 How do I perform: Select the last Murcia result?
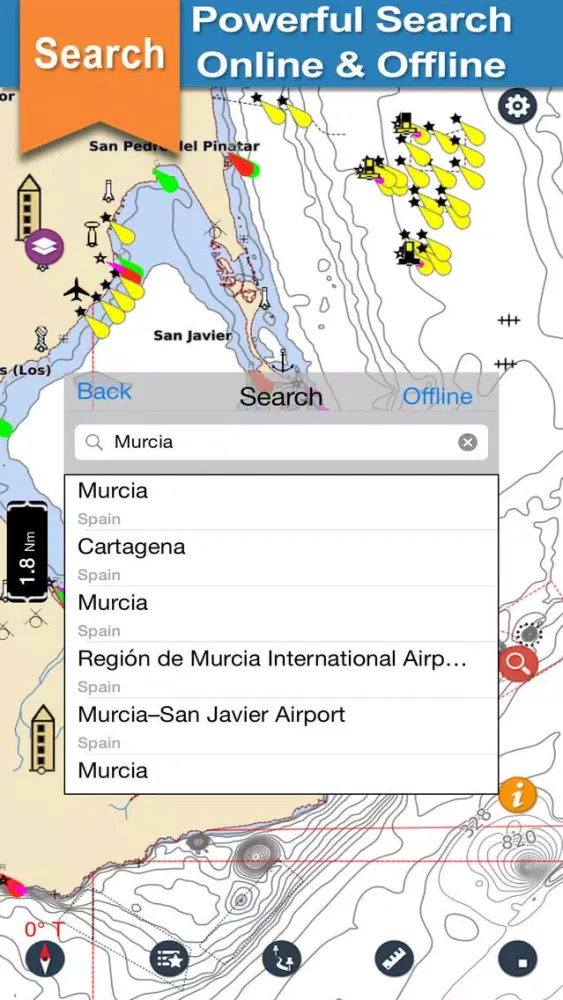tap(281, 774)
